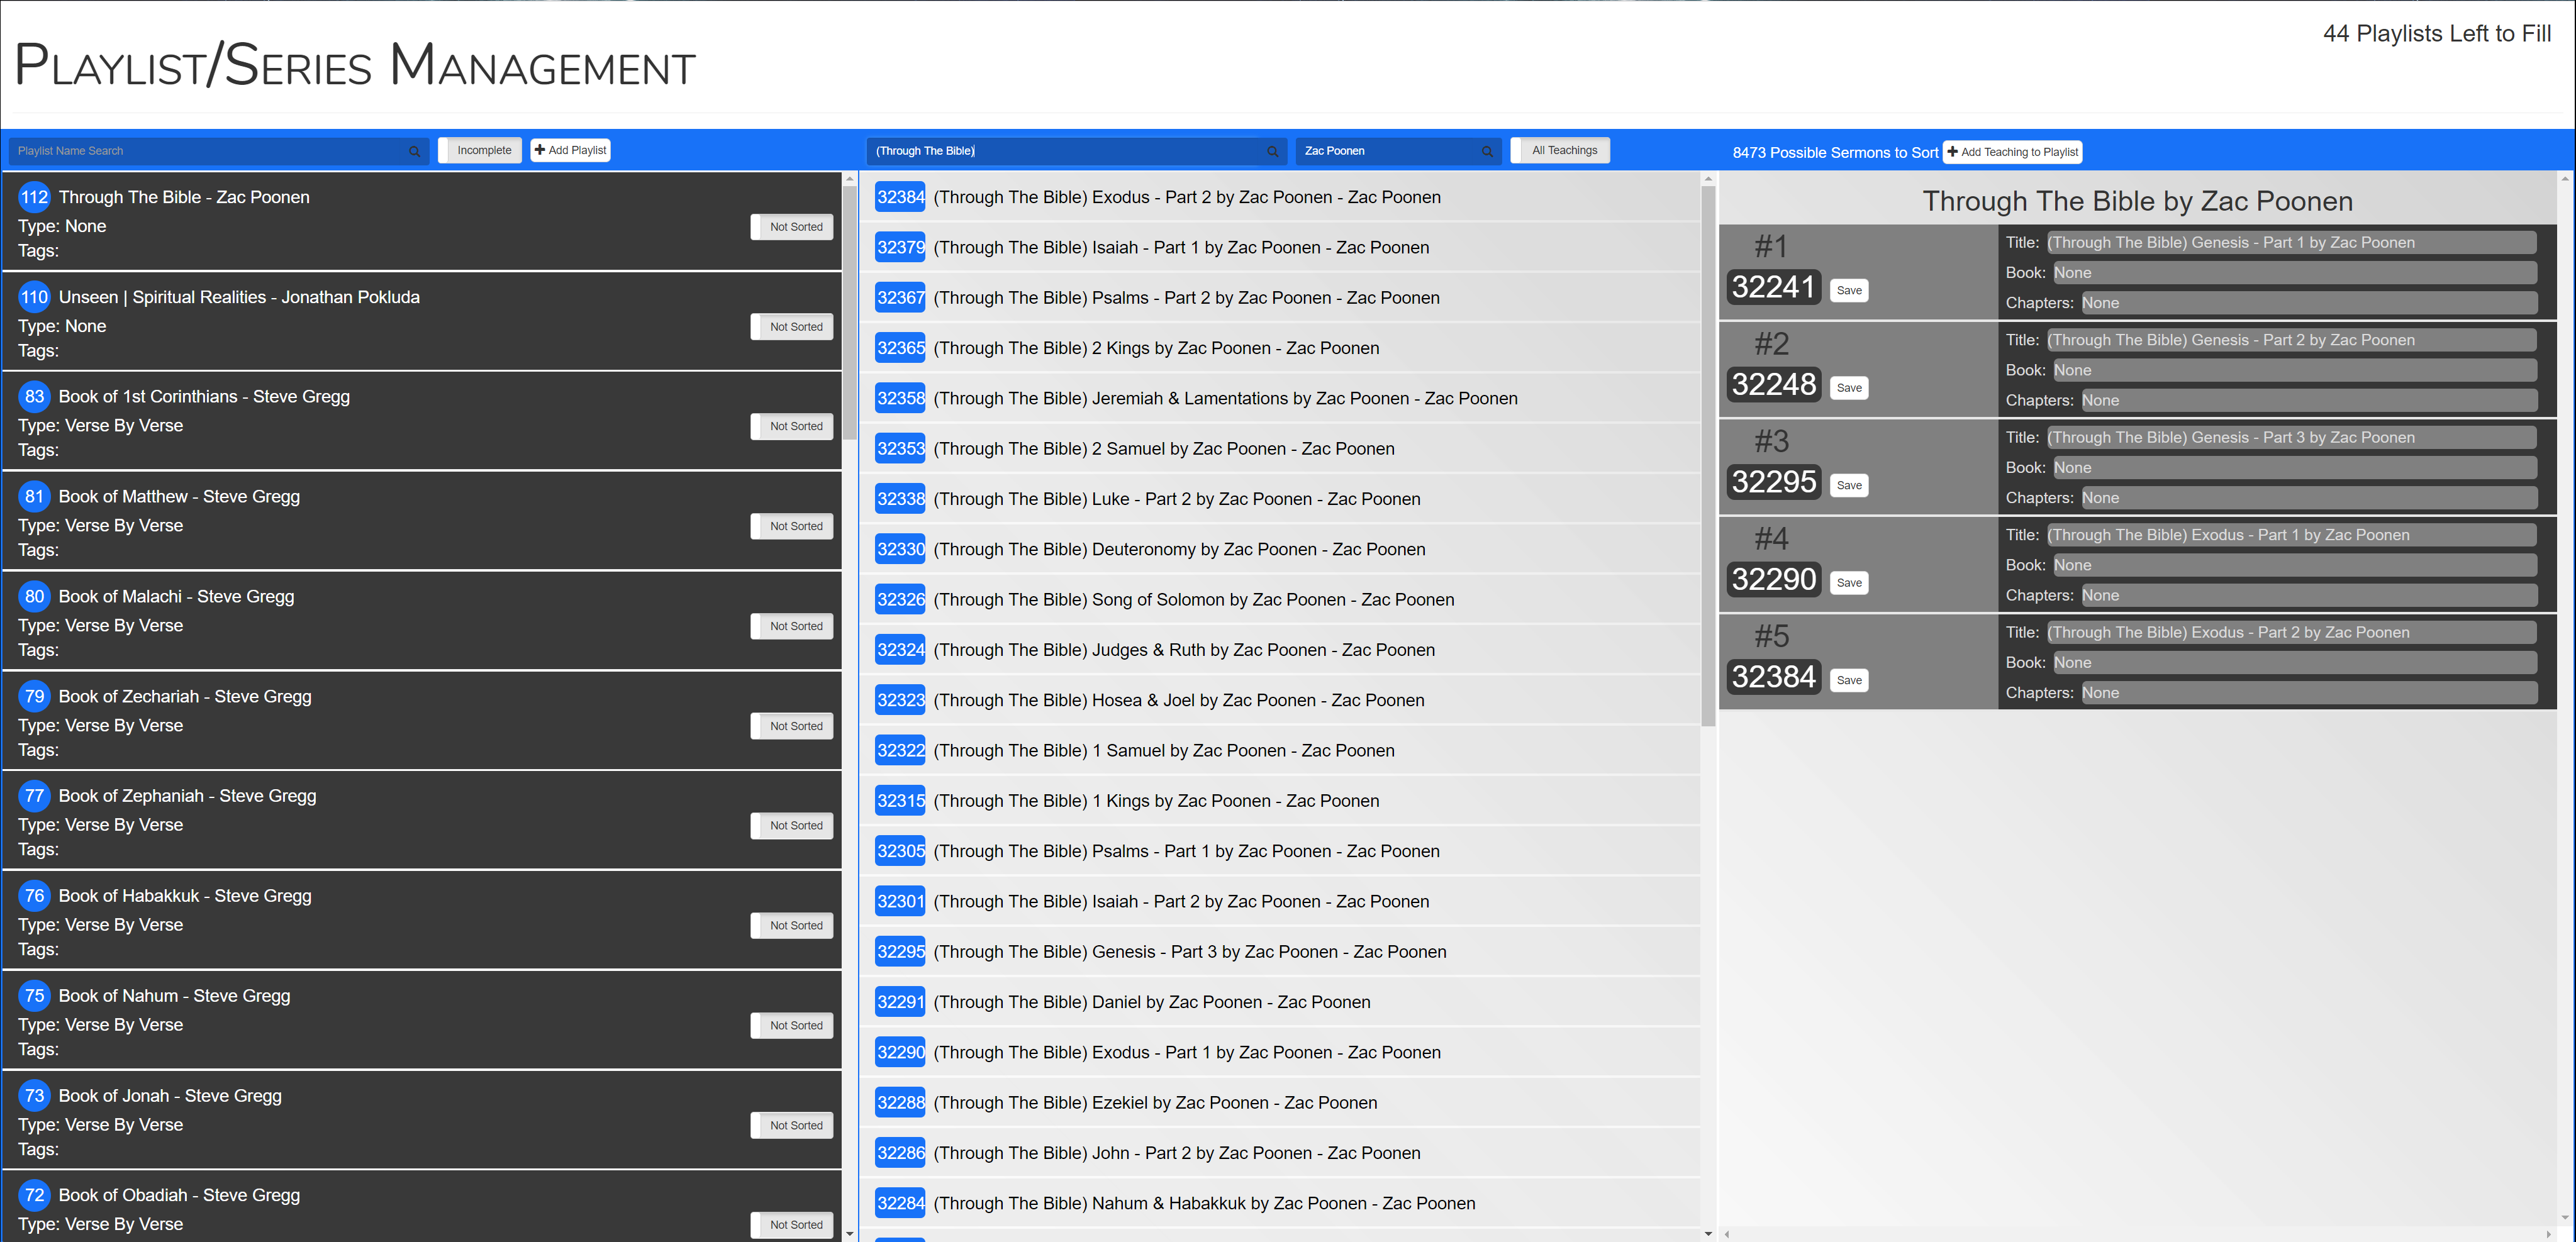Screen dimensions: 2576x1242
Task: Click the Add Playlist button
Action: click(570, 151)
